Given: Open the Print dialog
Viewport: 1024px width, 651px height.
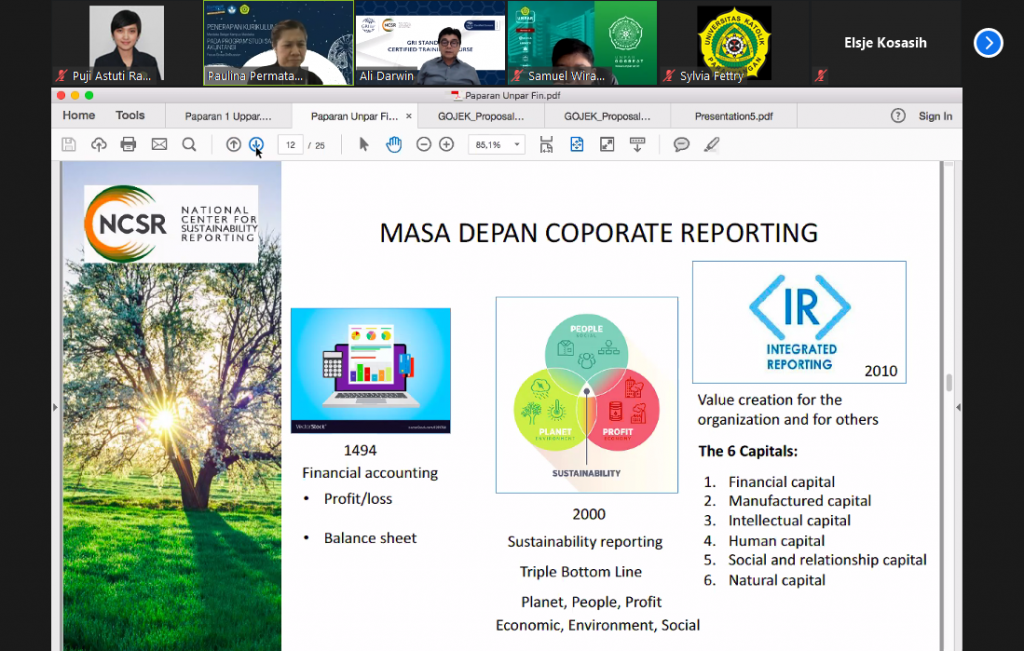Looking at the screenshot, I should [126, 144].
